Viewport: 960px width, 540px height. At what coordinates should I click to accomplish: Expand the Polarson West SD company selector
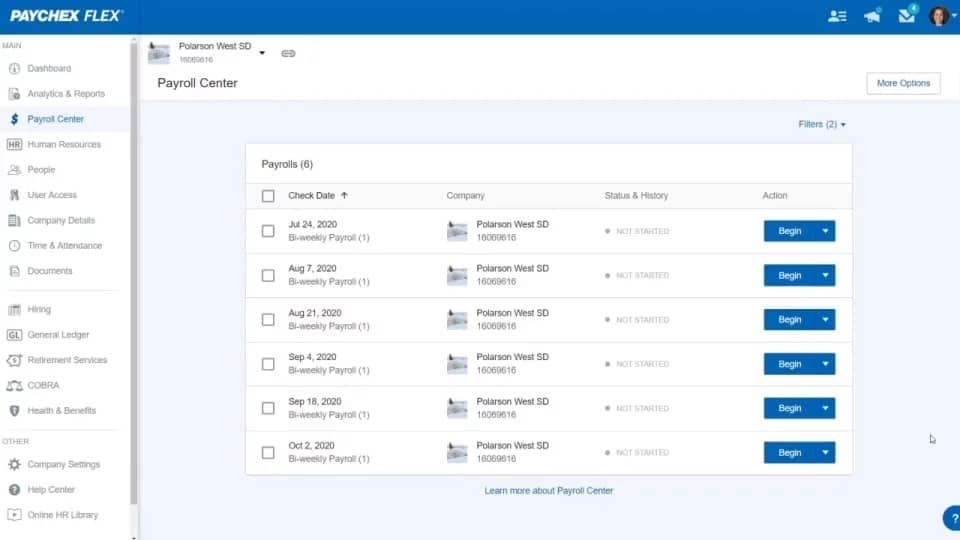pyautogui.click(x=262, y=52)
